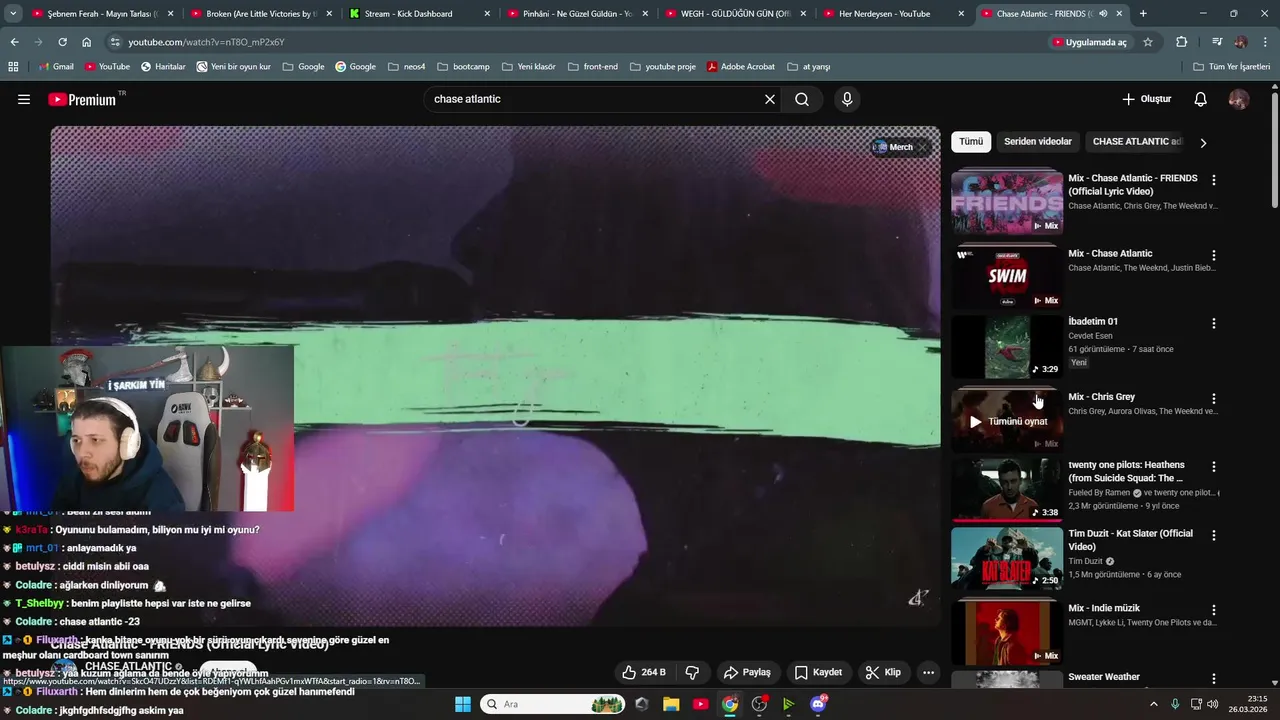Open İbadetim 01 video thumbnail
This screenshot has width=1280, height=720.
point(1006,347)
